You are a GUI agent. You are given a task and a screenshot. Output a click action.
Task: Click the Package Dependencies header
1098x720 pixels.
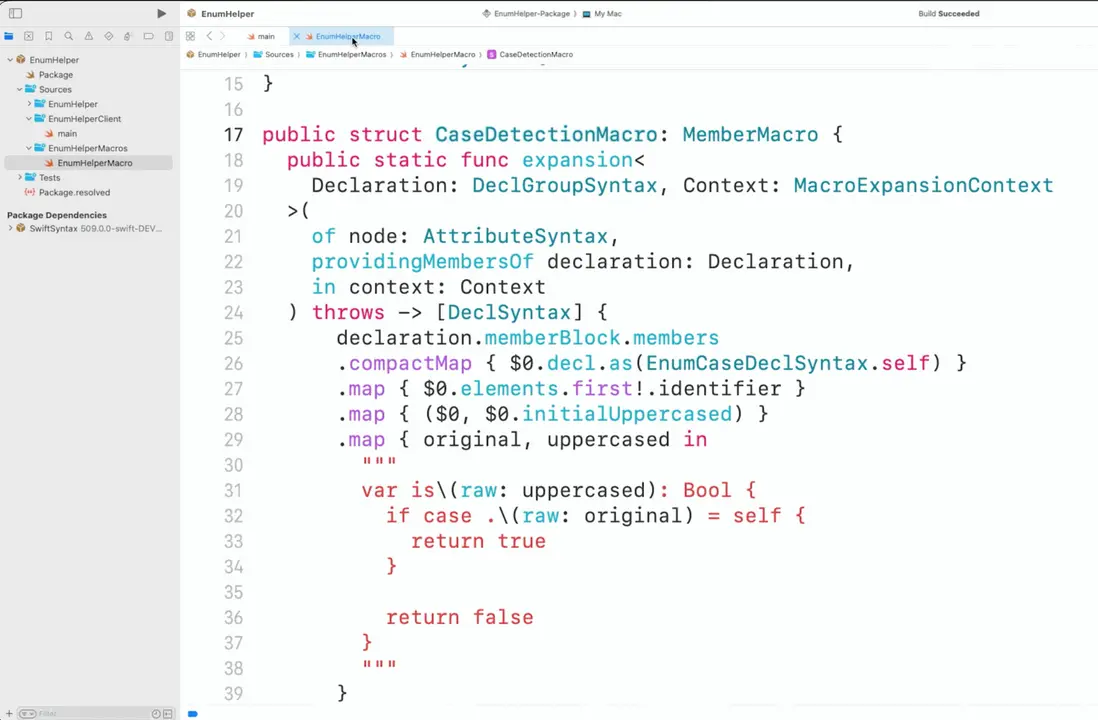(x=57, y=215)
